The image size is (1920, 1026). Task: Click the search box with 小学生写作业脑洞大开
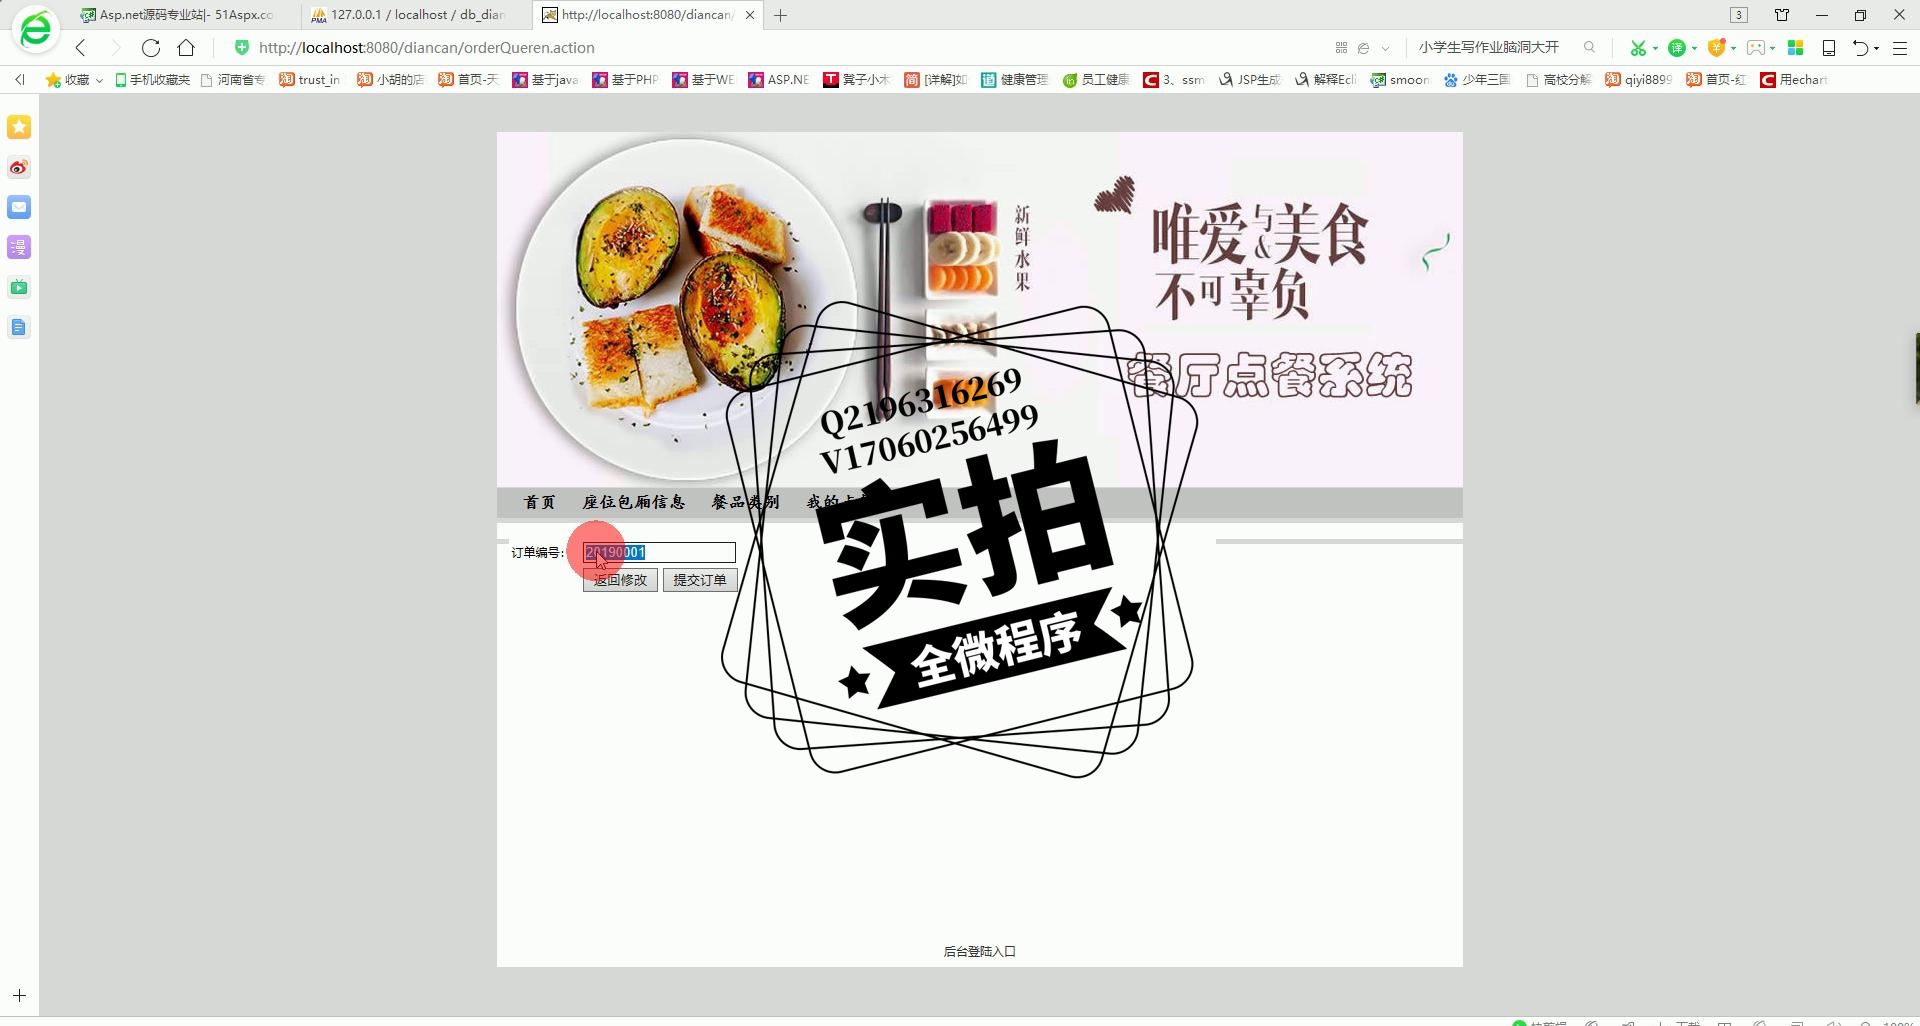1489,47
